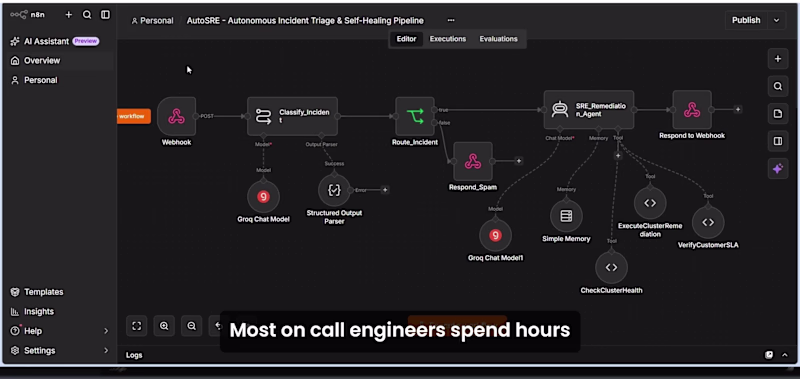Screen dimensions: 800x379
Task: Add tool via plus under SRE agent
Action: (618, 156)
